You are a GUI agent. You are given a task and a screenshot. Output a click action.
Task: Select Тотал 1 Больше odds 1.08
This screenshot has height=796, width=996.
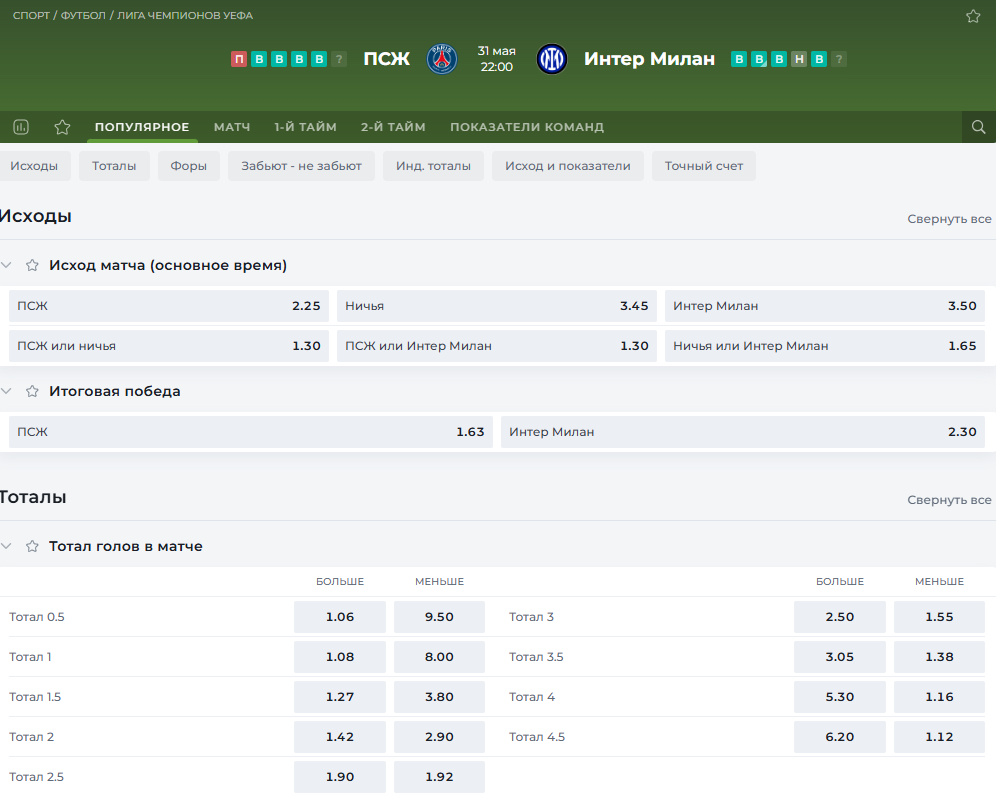340,657
